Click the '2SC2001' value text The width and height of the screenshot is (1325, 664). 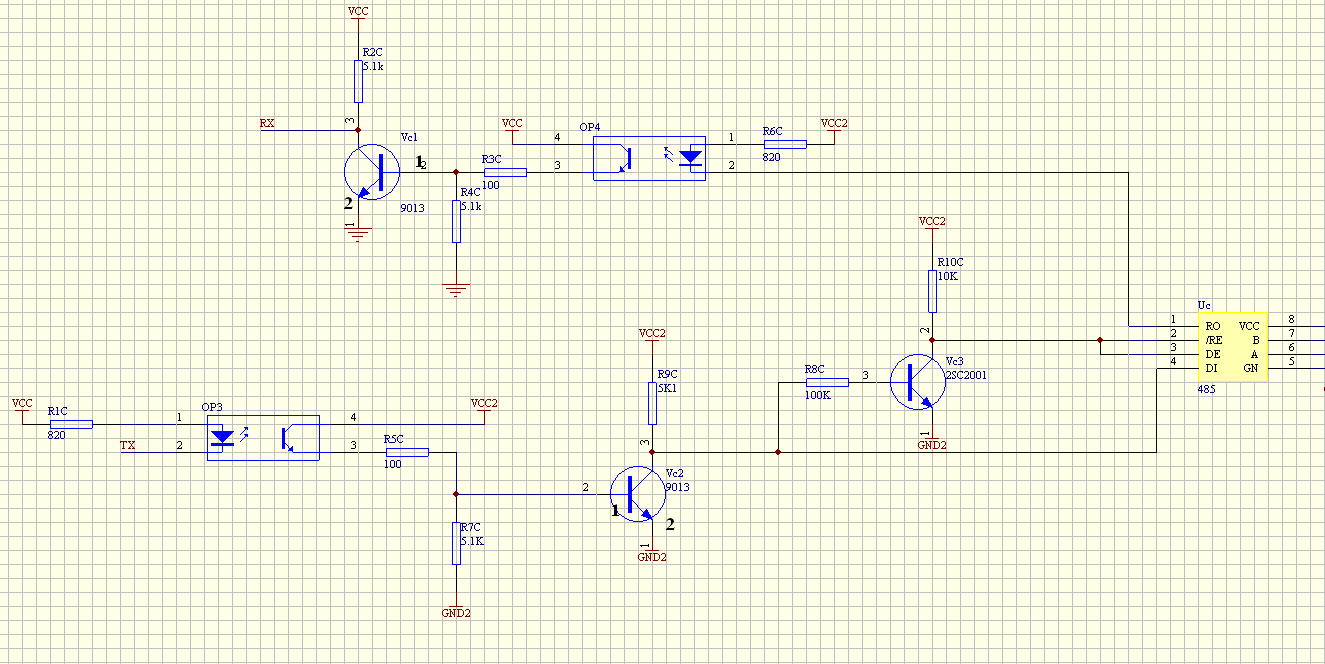966,374
